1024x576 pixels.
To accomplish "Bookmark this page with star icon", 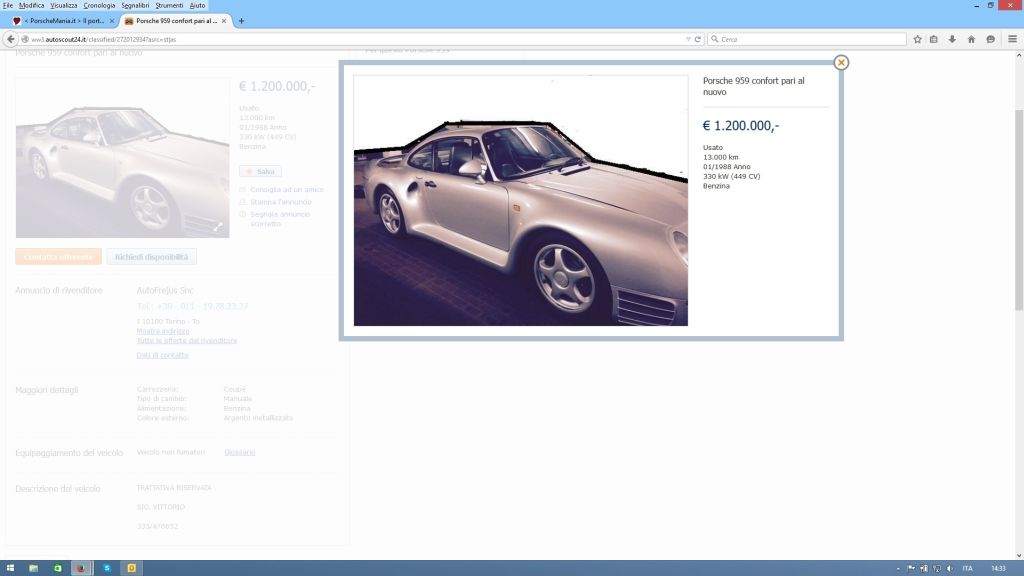I will click(x=918, y=39).
